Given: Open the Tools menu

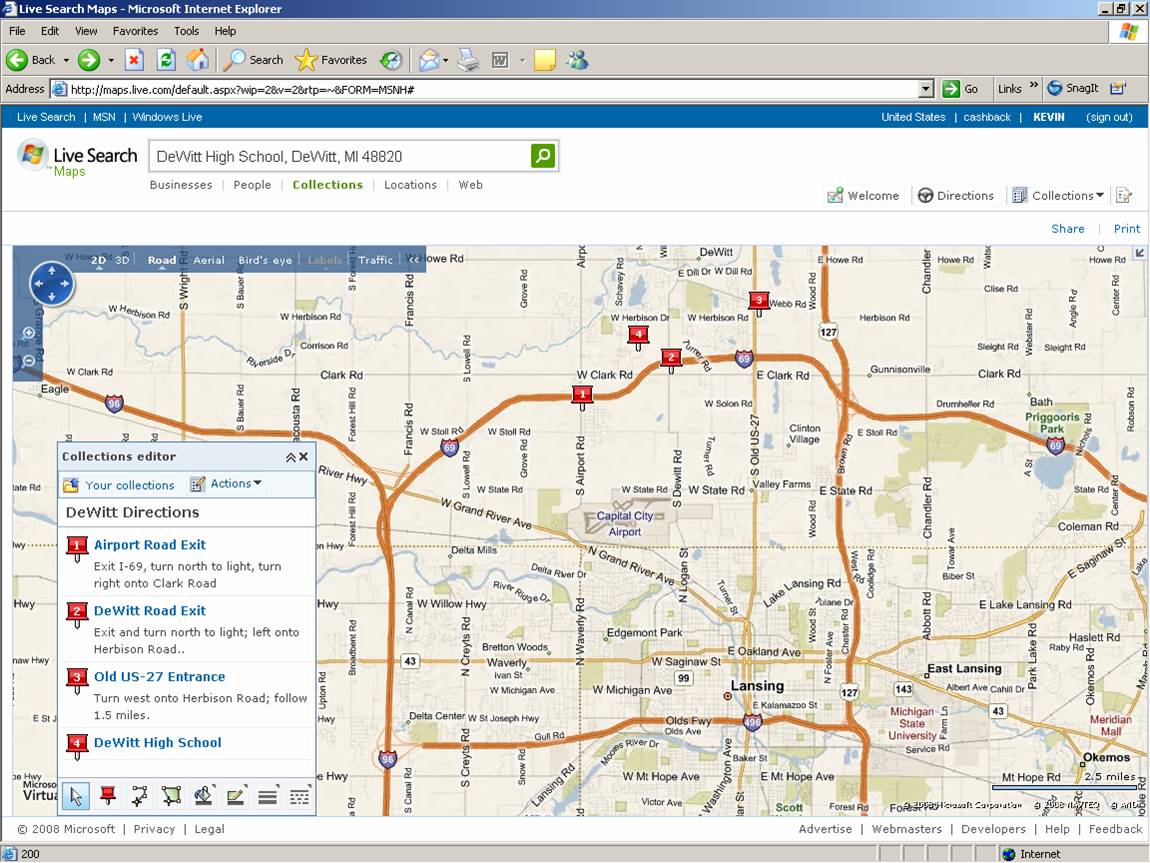Looking at the screenshot, I should (x=186, y=31).
